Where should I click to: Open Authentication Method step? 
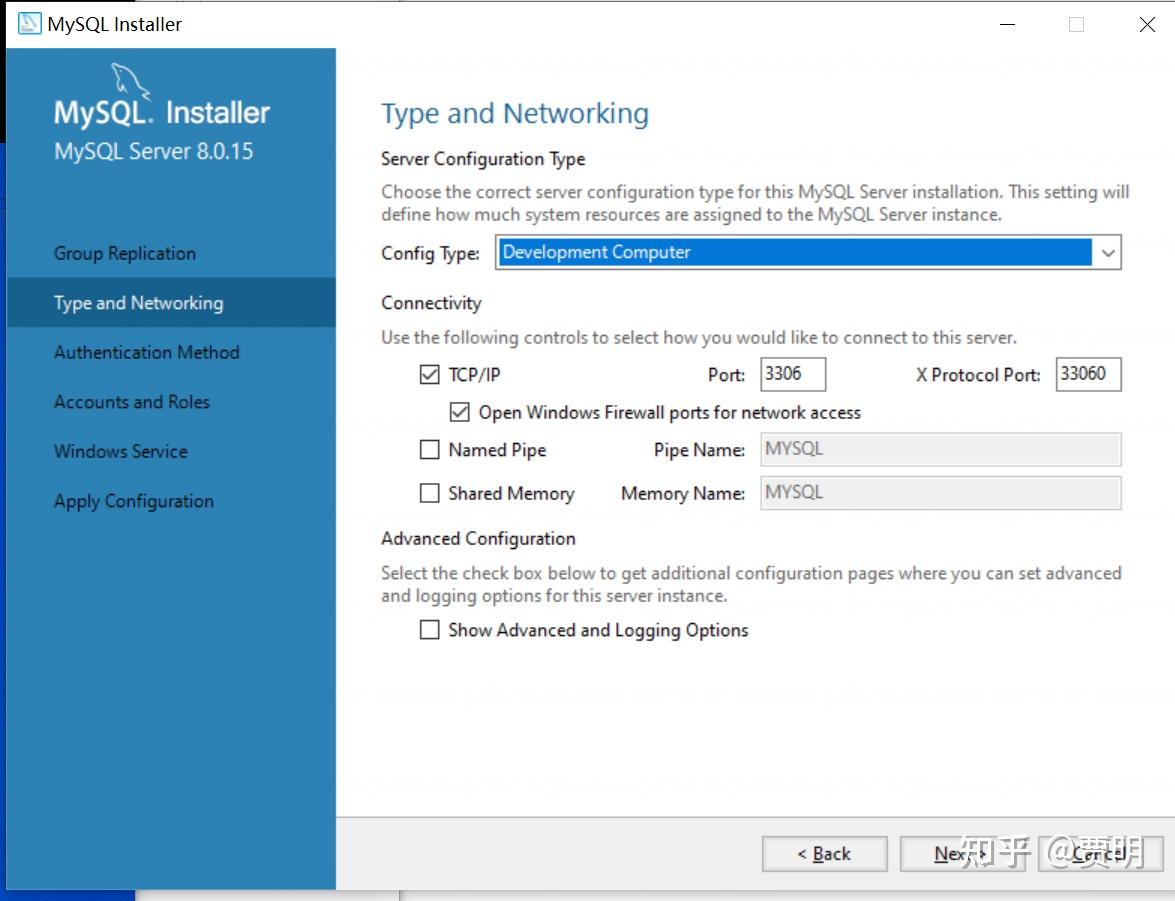pyautogui.click(x=147, y=352)
